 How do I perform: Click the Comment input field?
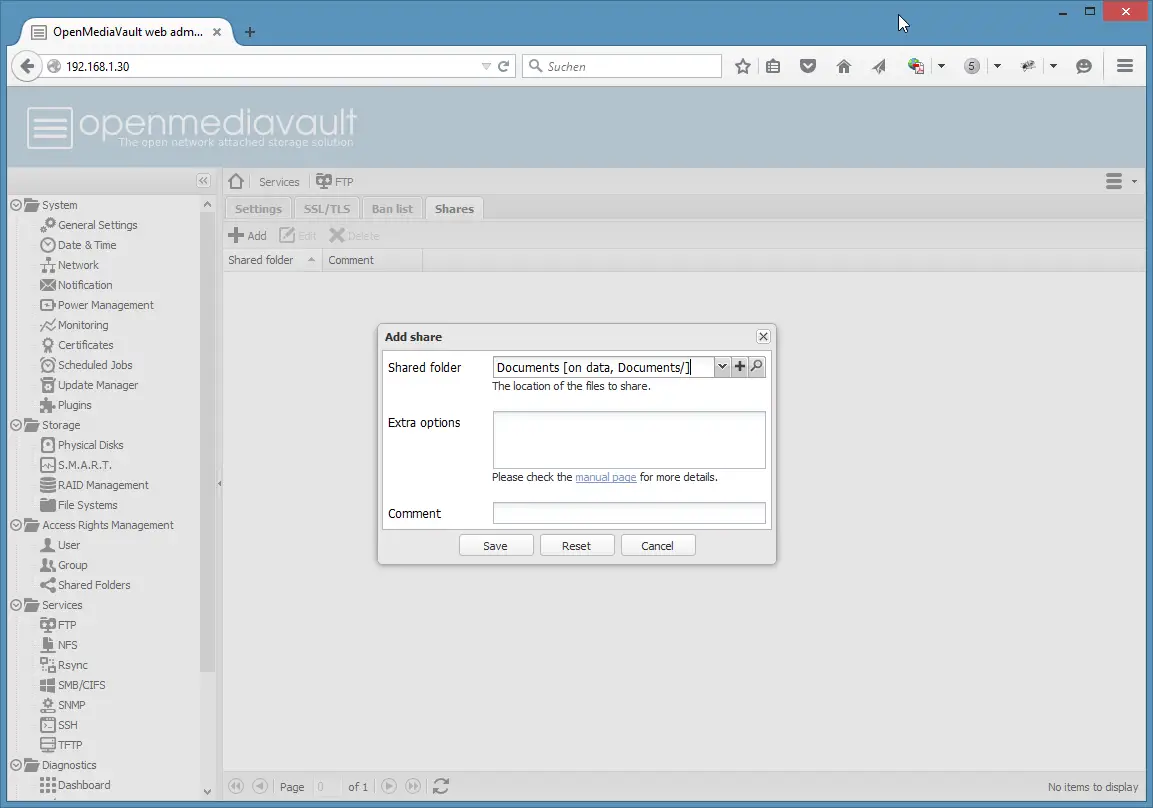[629, 513]
